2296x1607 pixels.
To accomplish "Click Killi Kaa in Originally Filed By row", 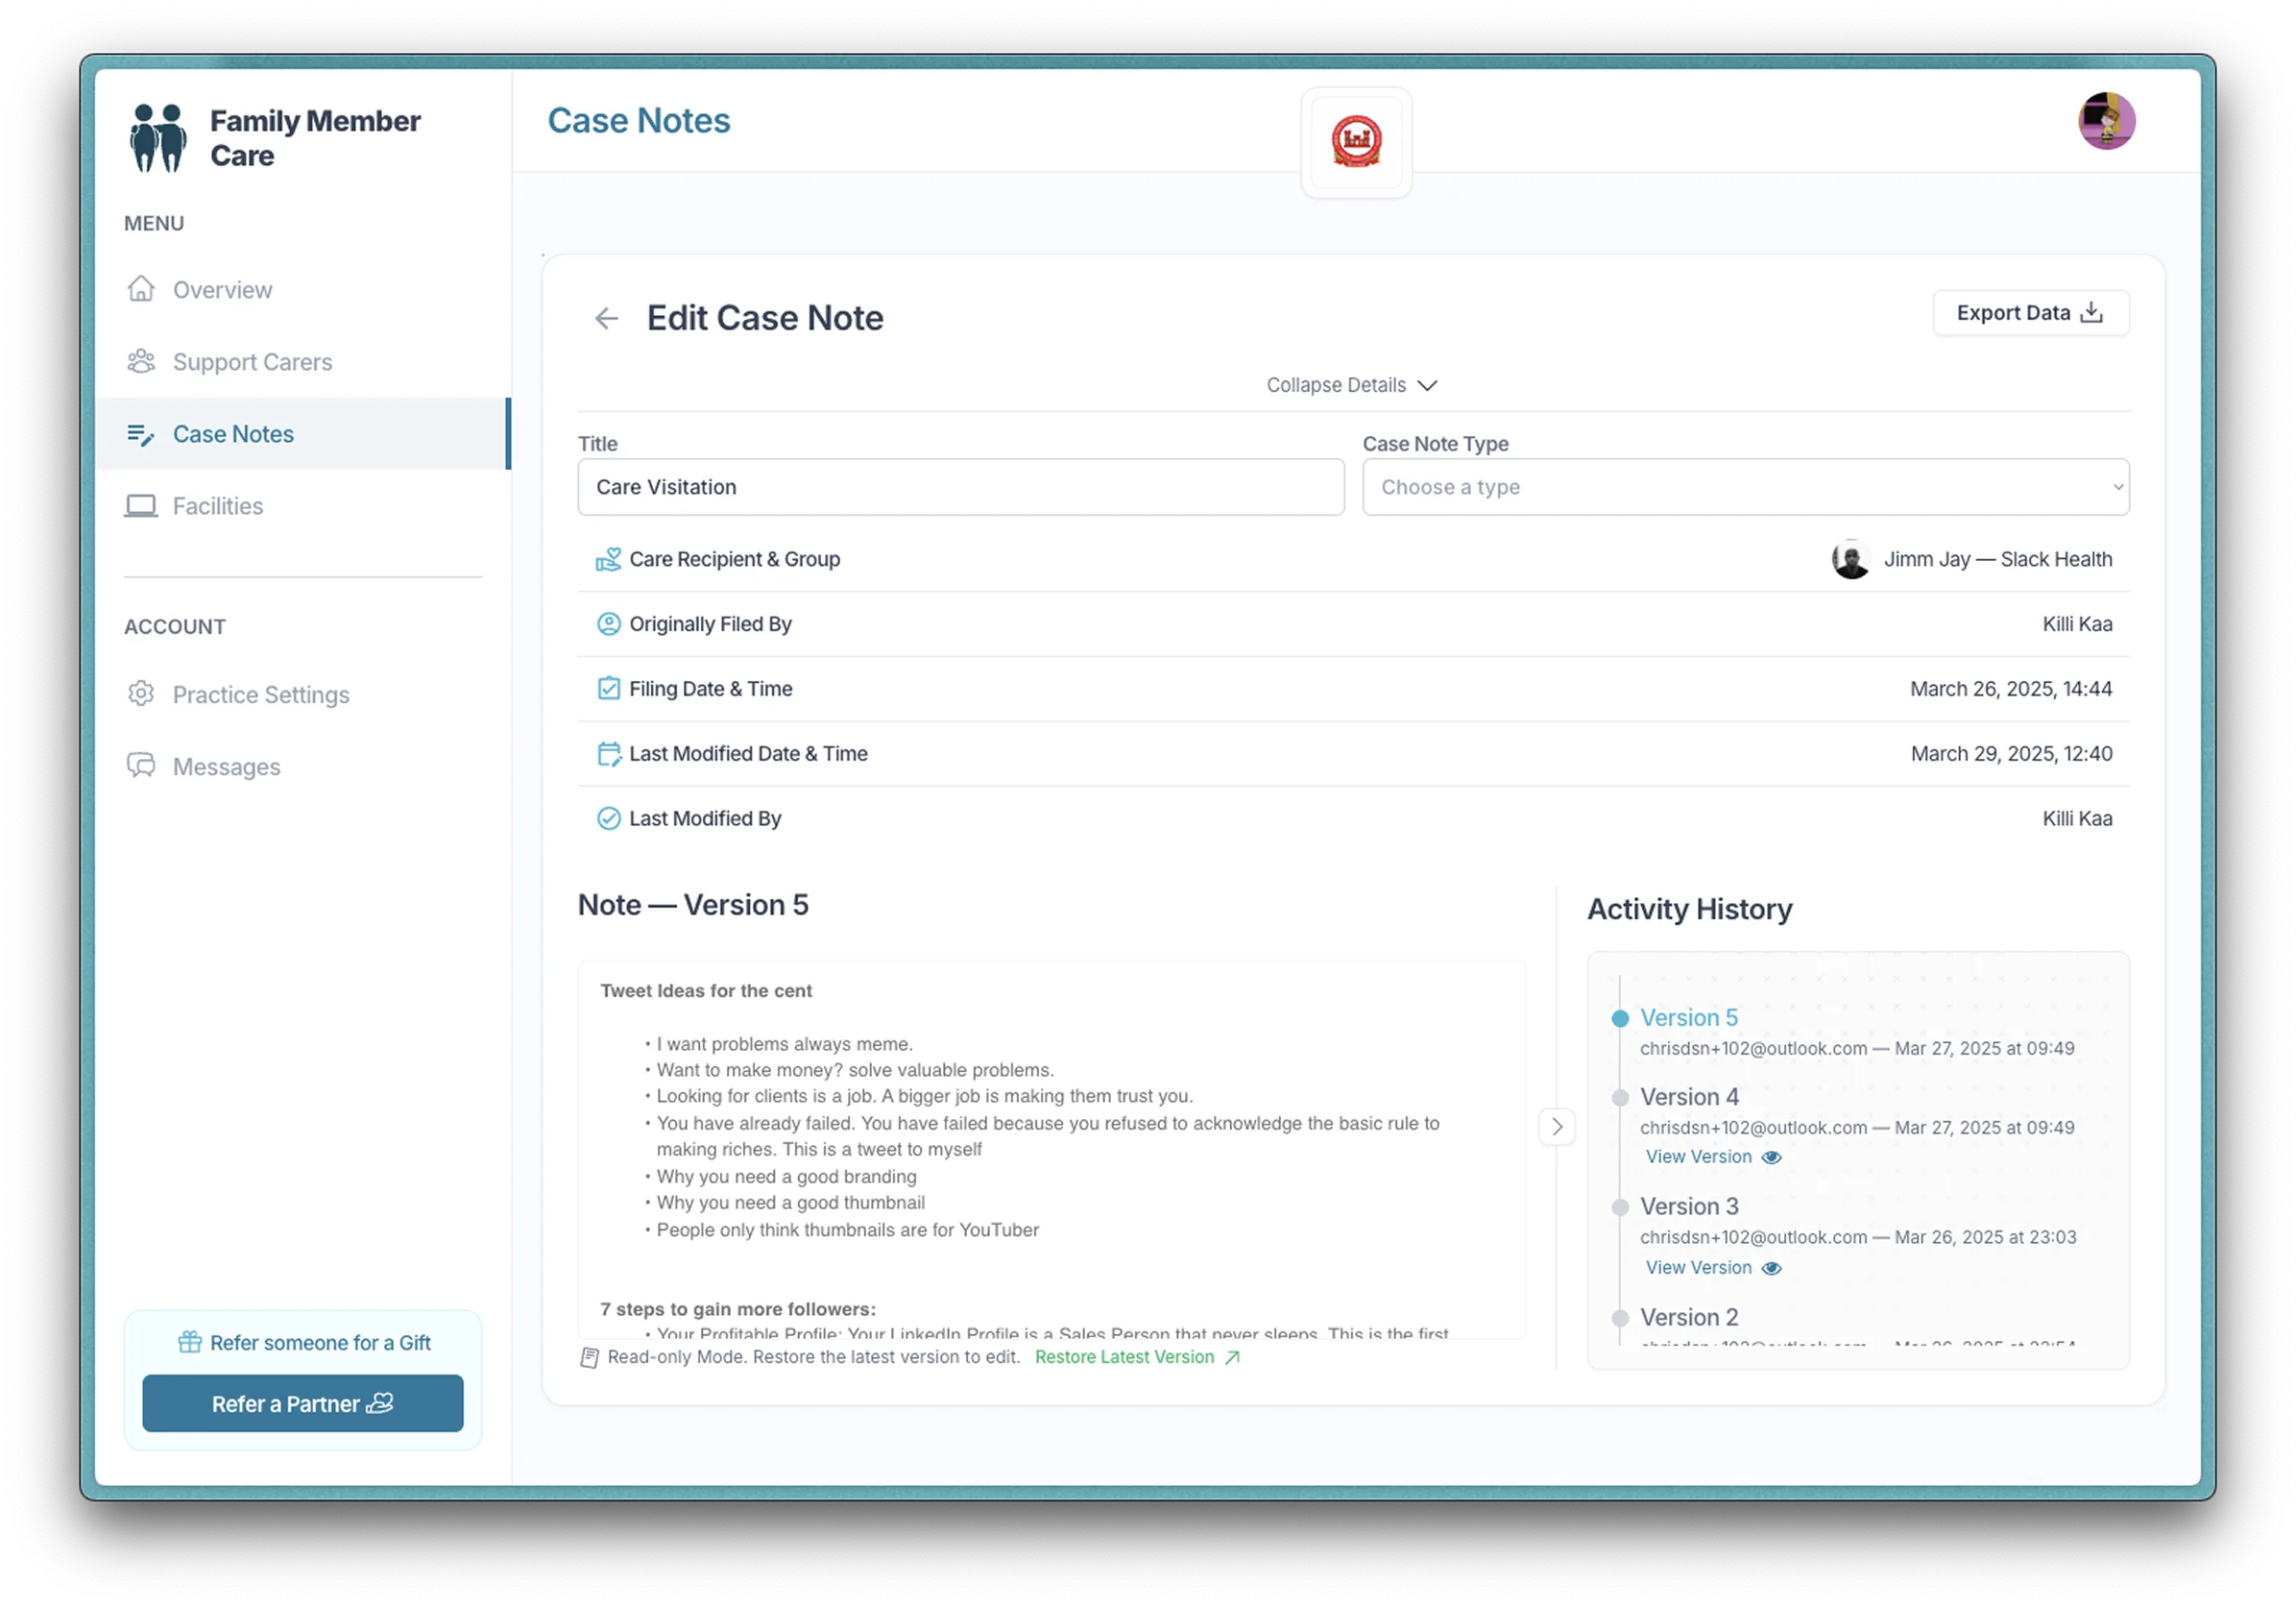I will pos(2077,624).
